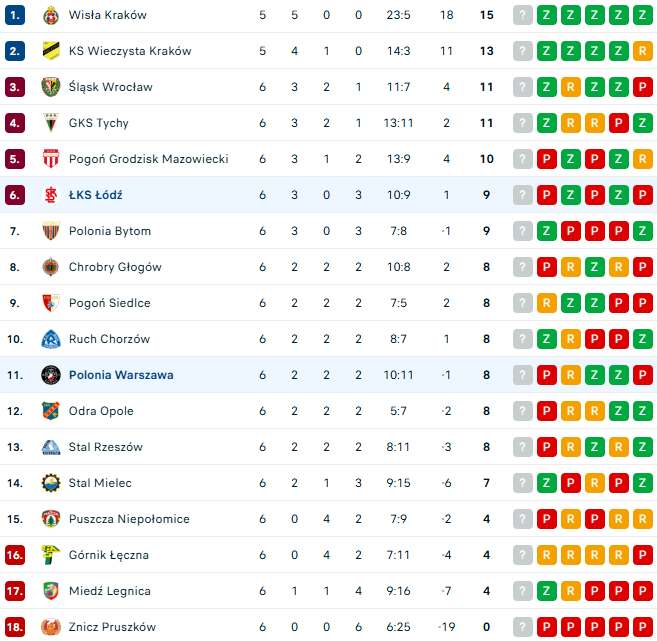
Task: Open the GKS Tychy team link
Action: (x=98, y=123)
